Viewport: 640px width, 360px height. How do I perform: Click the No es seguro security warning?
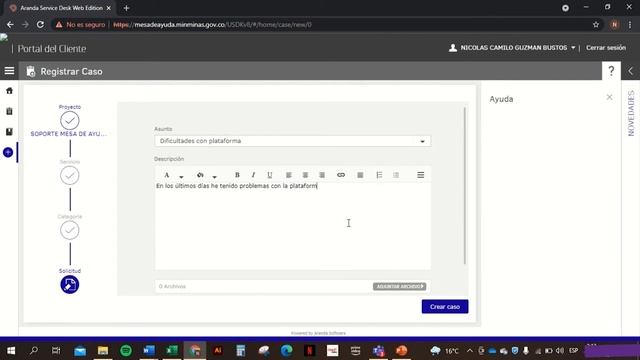(80, 25)
